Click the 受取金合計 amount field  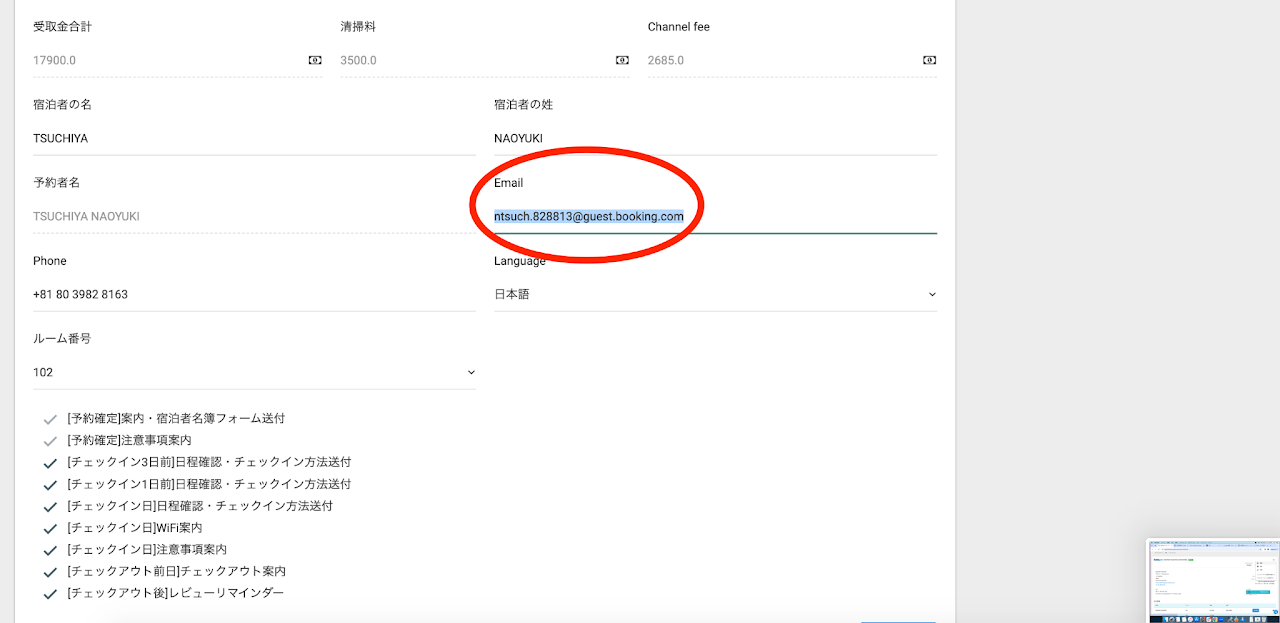[165, 60]
